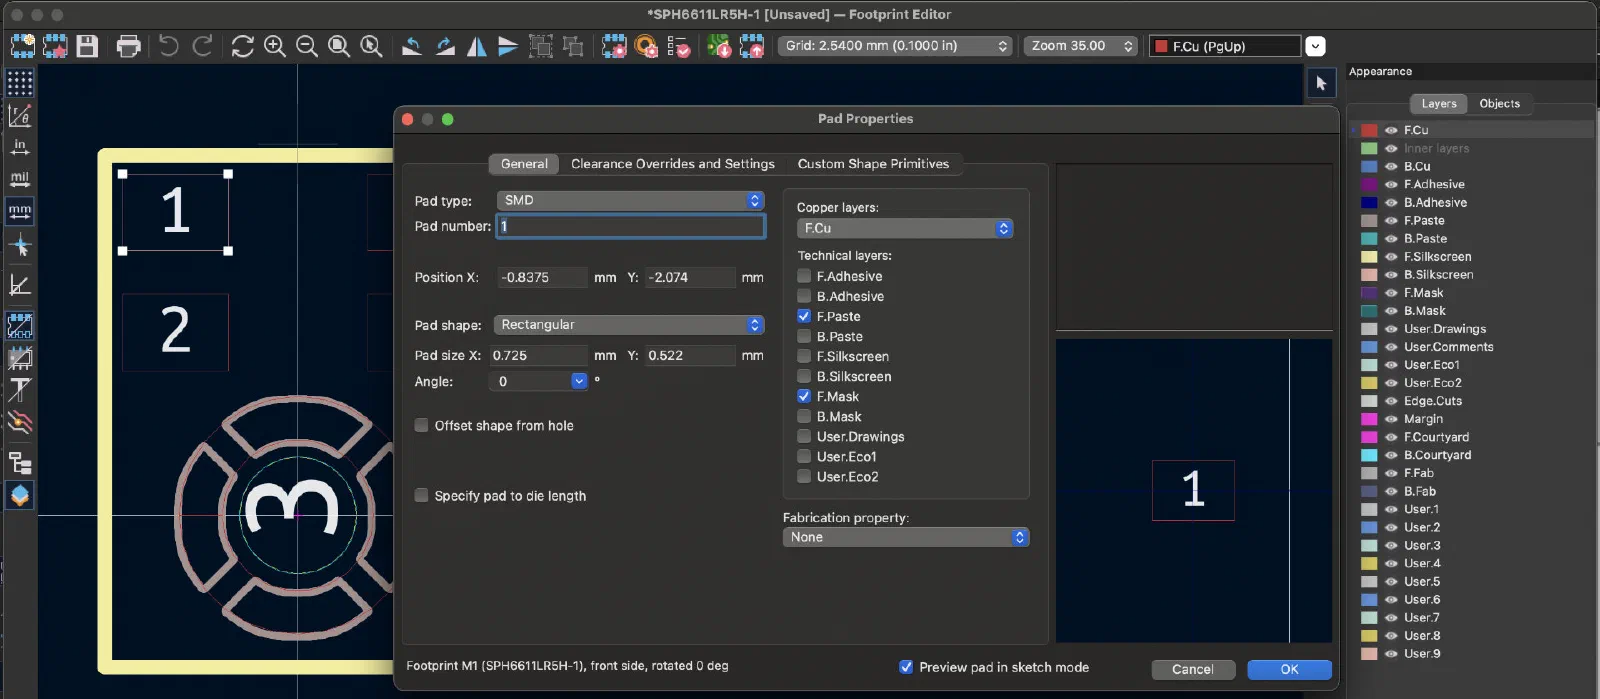Viewport: 1600px width, 699px height.
Task: Rotate clockwise icon
Action: (x=445, y=46)
